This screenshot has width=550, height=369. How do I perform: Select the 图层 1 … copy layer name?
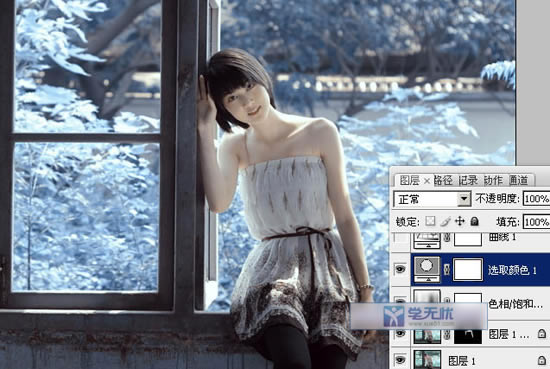pyautogui.click(x=509, y=334)
